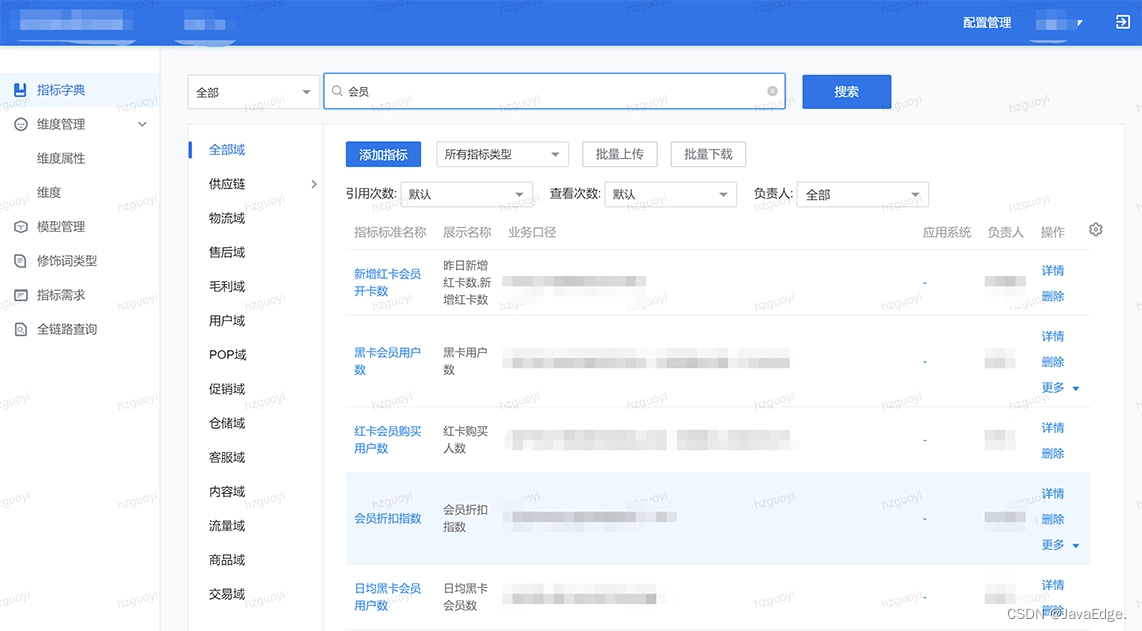Click 修饰词类型 document icon
Viewport: 1142px width, 631px height.
[20, 261]
